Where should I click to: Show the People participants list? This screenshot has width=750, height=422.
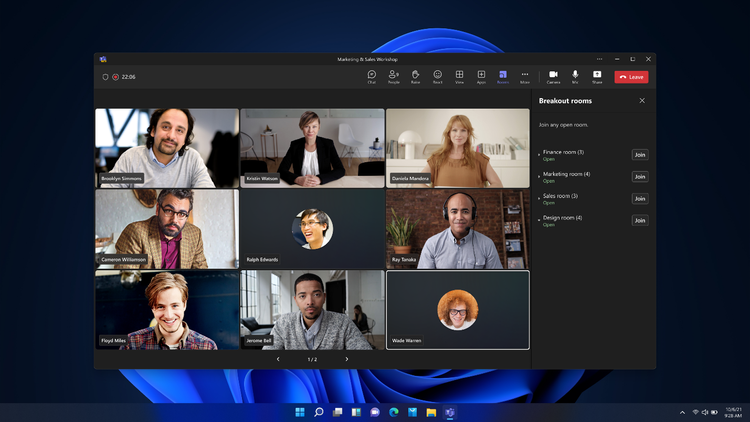click(394, 77)
